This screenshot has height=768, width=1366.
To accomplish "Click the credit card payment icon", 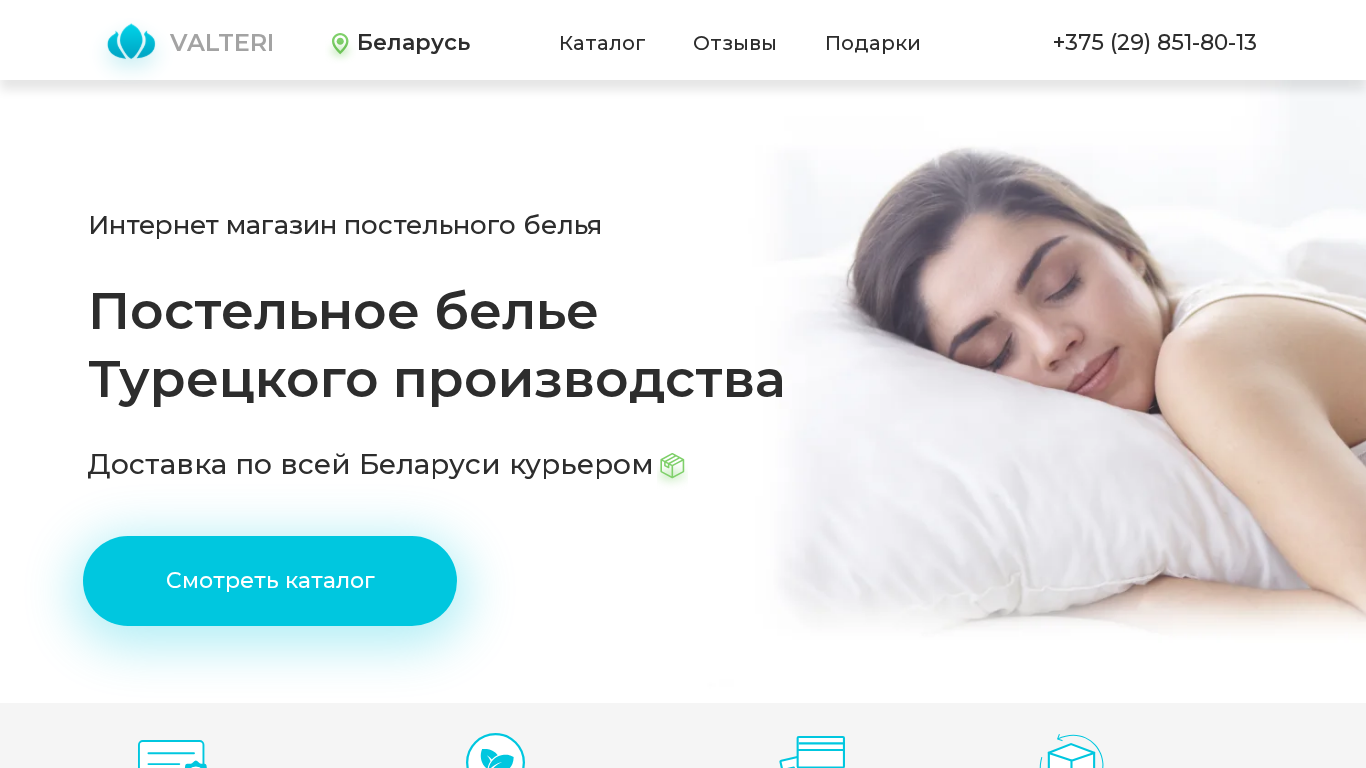I will (813, 752).
